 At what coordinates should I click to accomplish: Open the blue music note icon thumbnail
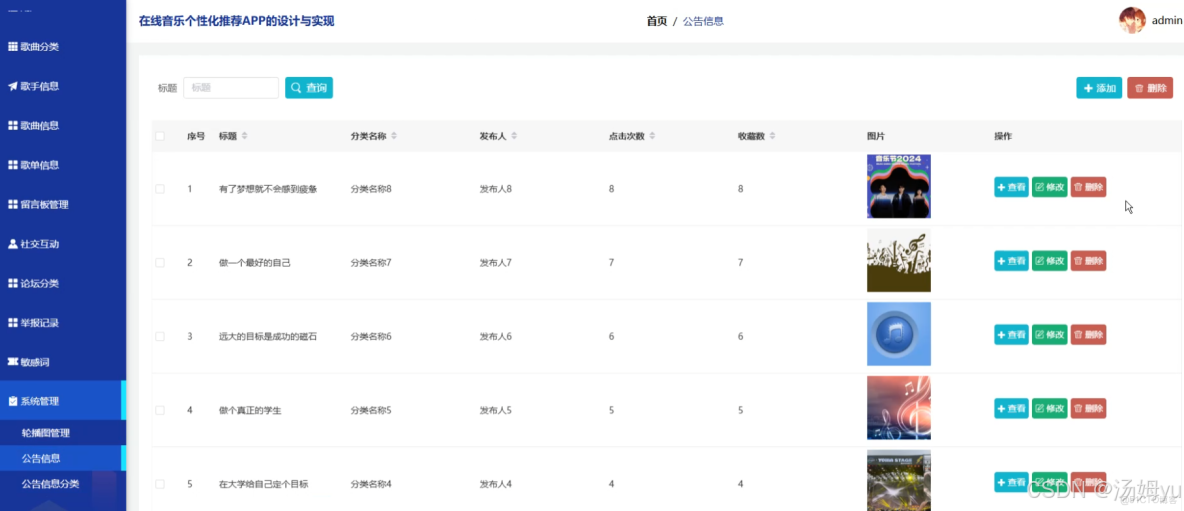899,334
